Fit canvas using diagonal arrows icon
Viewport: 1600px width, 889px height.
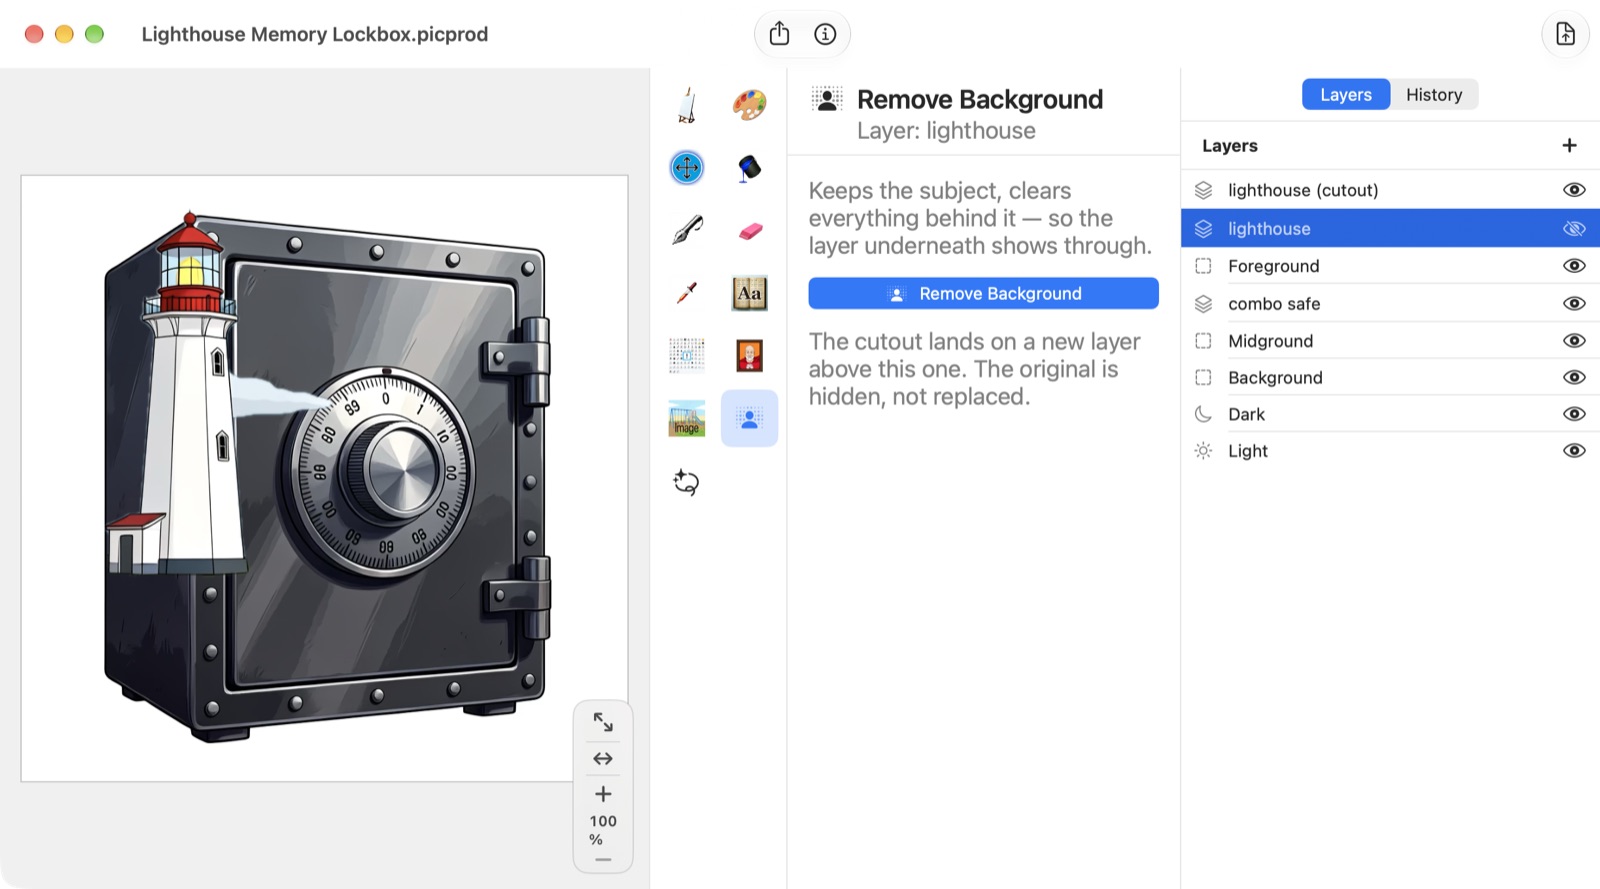click(x=603, y=722)
